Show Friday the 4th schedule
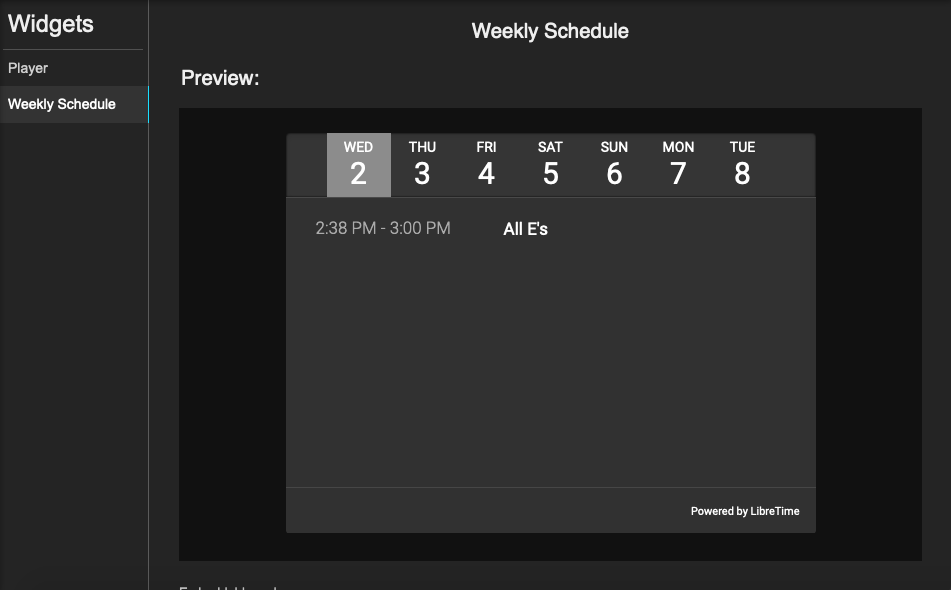 pyautogui.click(x=486, y=165)
